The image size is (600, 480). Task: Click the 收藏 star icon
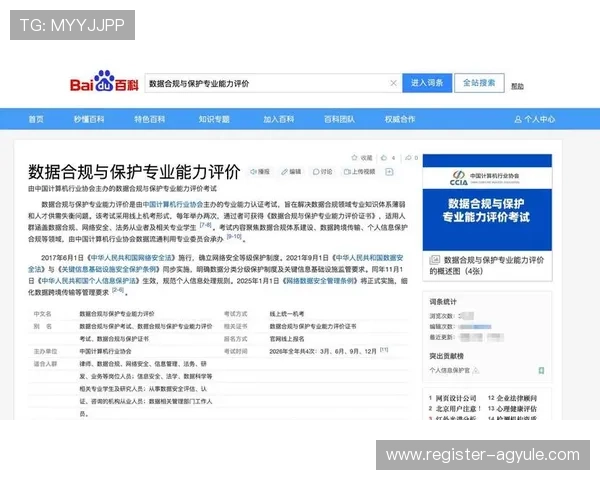point(354,158)
